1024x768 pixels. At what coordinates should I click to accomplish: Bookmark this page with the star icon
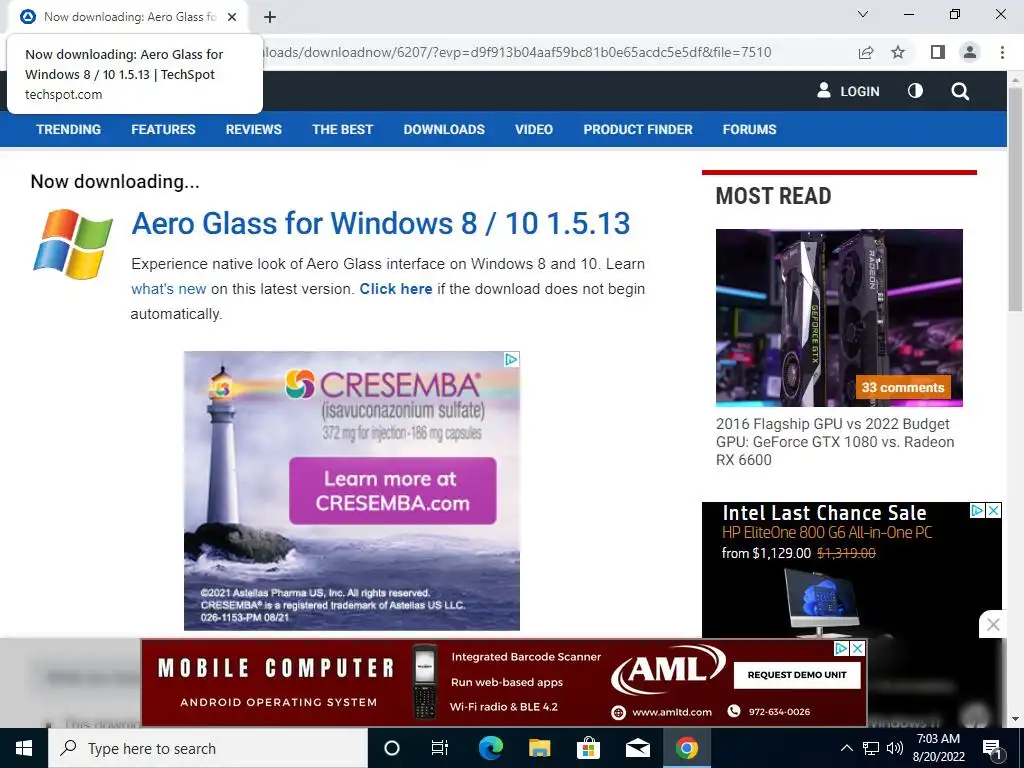coord(898,52)
